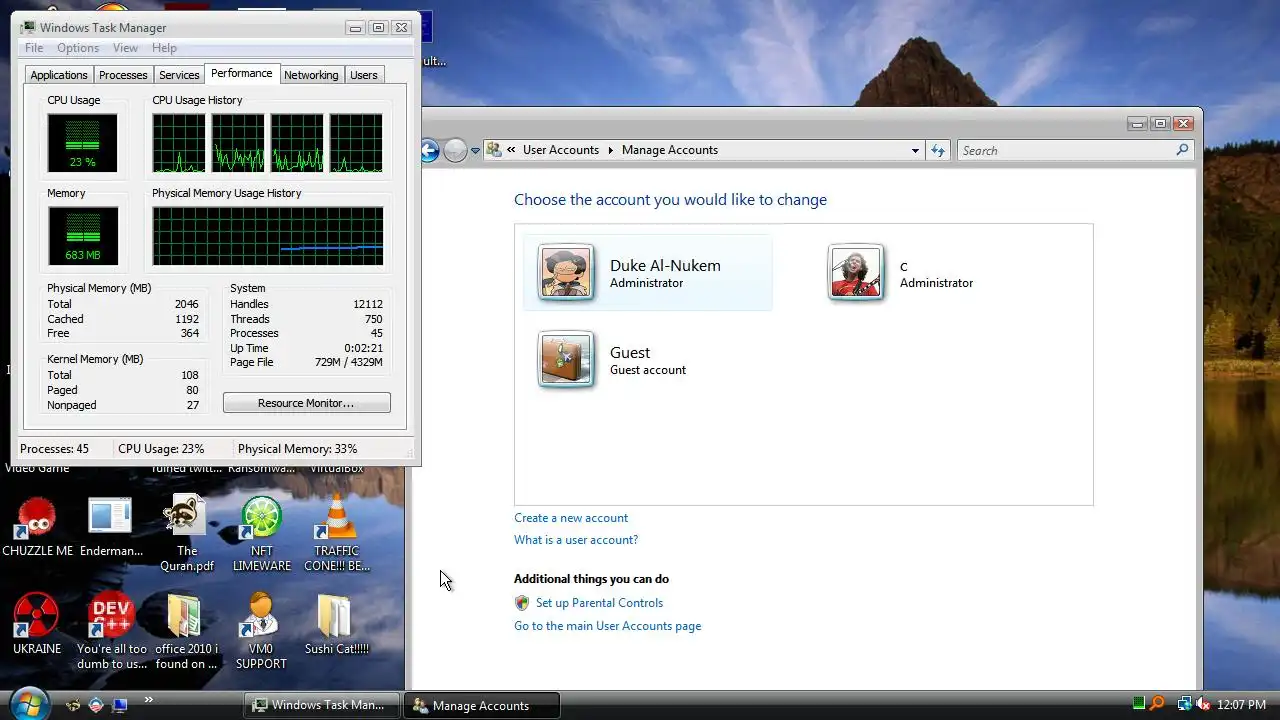
Task: Click the Forward arrow in Manage Accounts
Action: (455, 151)
